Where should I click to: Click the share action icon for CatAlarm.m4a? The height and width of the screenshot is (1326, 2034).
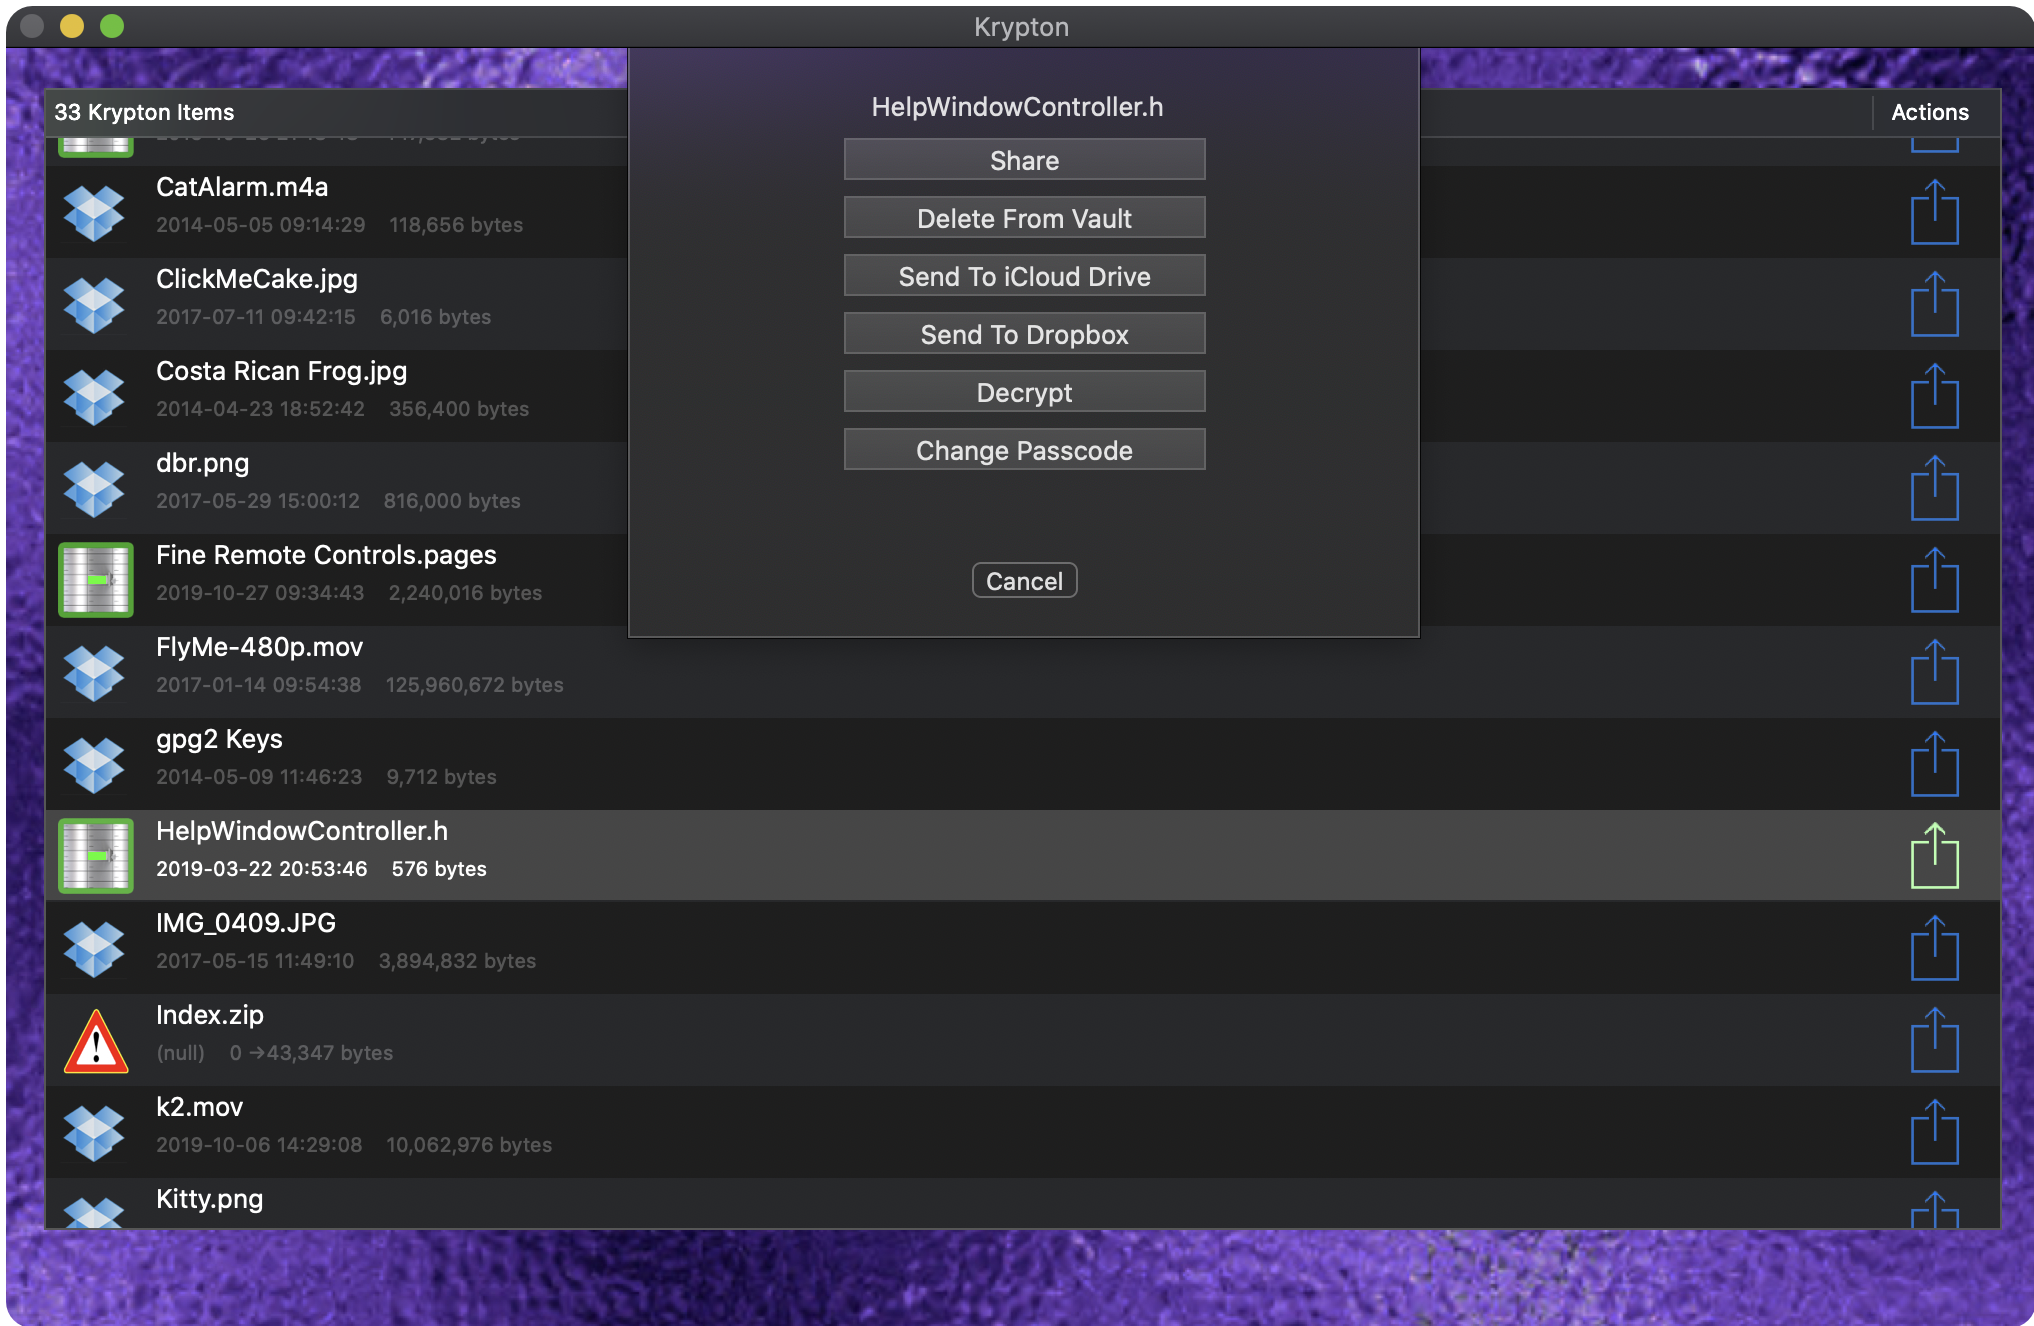[x=1934, y=212]
